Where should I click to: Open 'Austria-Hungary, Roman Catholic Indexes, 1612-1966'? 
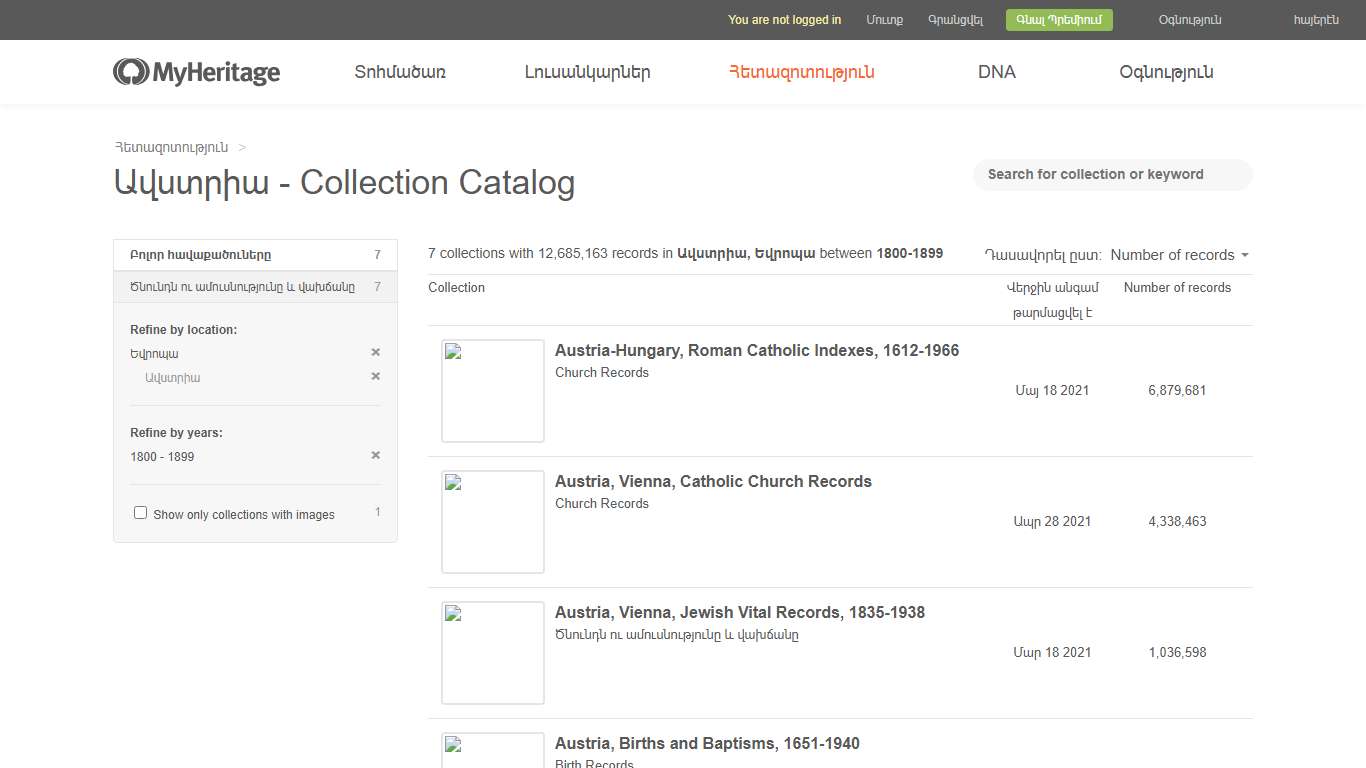pos(757,350)
